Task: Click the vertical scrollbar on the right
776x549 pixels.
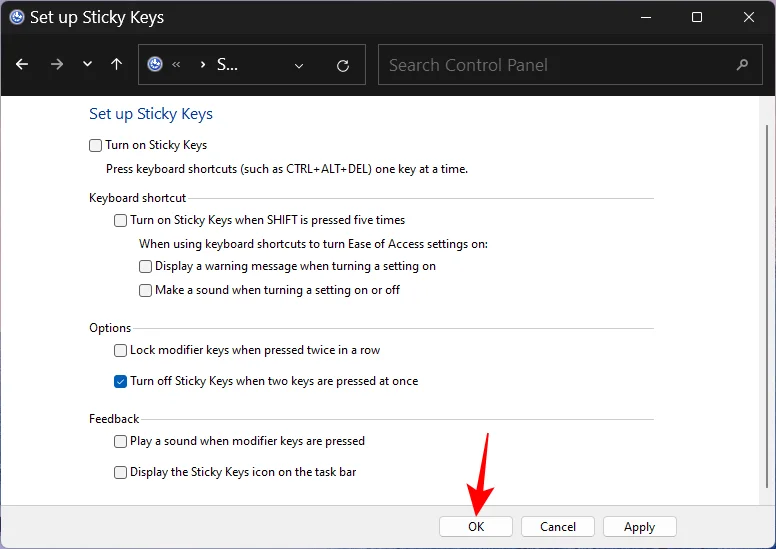Action: point(767,306)
